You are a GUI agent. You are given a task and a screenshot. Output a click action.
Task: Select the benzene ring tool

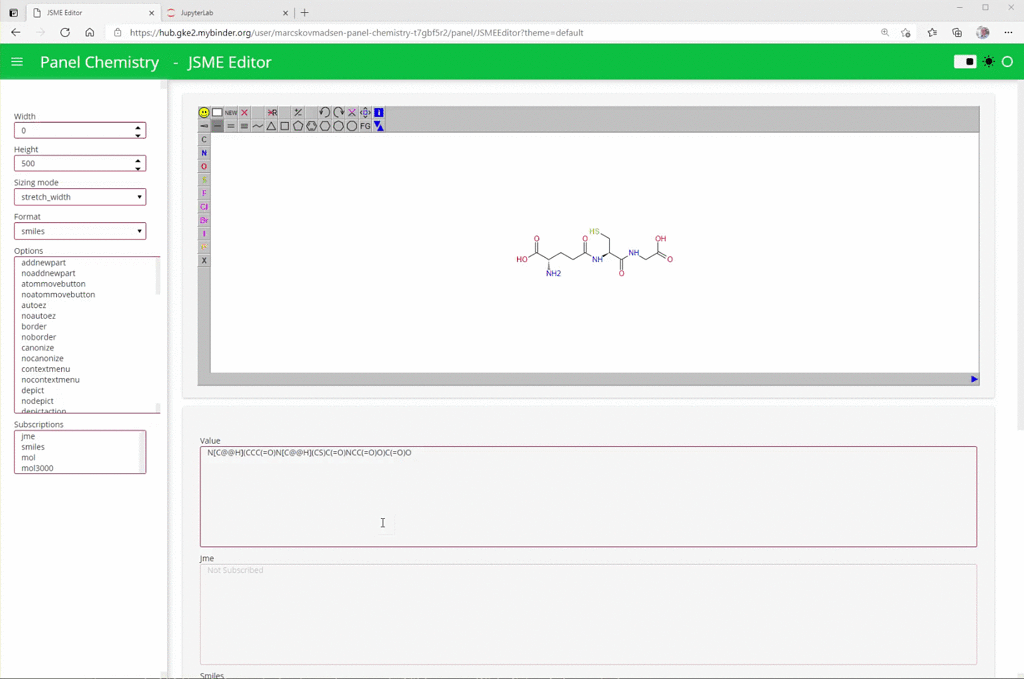click(312, 126)
